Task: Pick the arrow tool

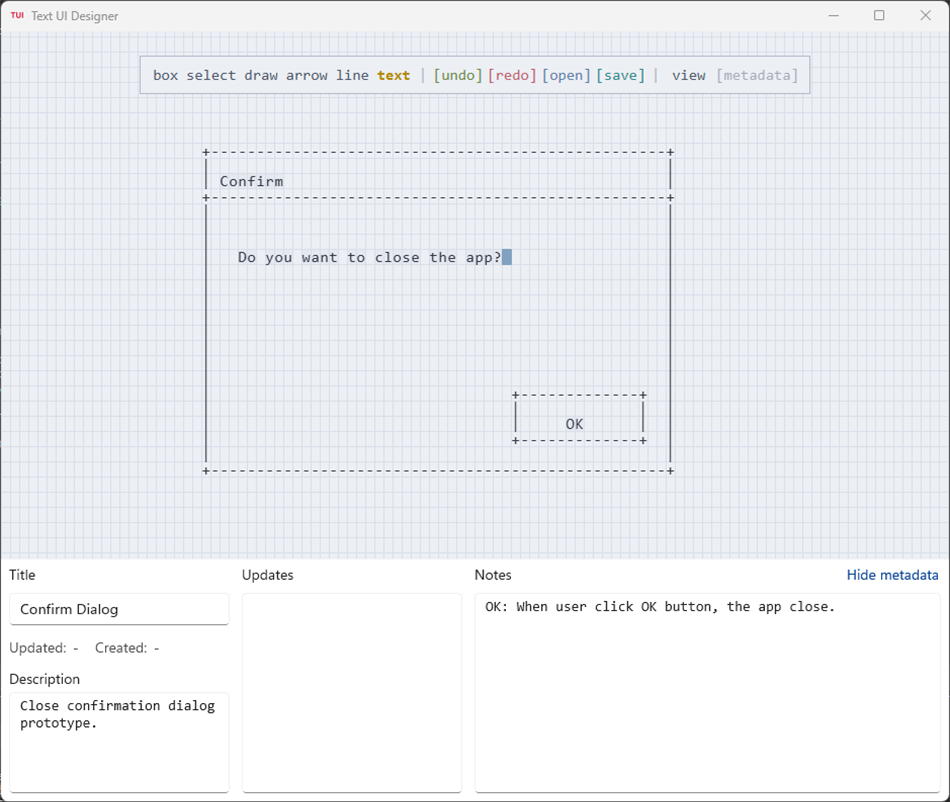Action: pos(307,76)
